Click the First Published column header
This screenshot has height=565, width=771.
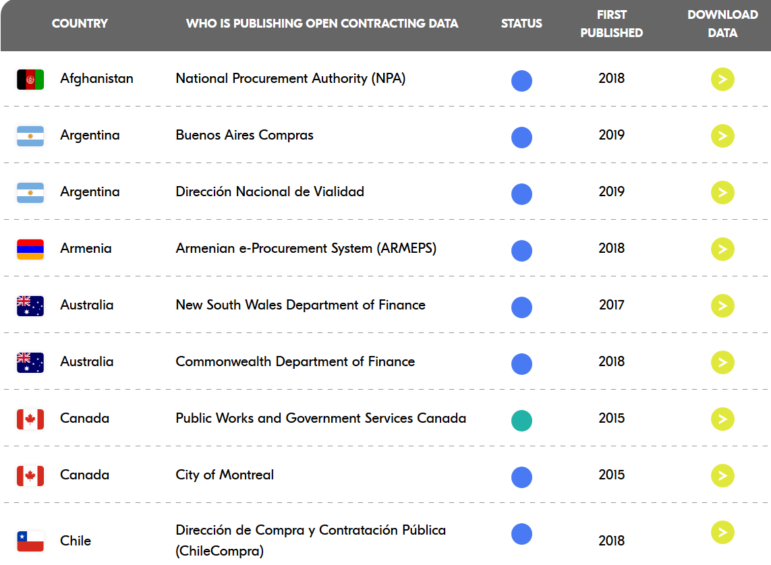(x=611, y=24)
